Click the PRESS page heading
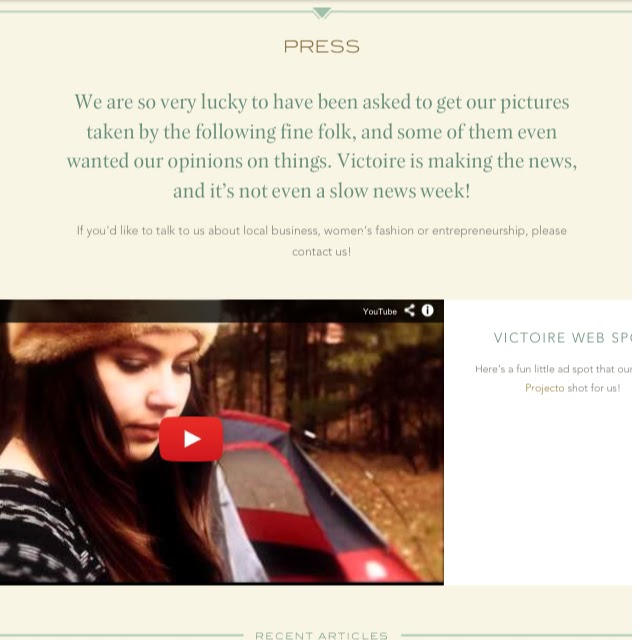Screen dimensions: 640x640 pos(322,47)
